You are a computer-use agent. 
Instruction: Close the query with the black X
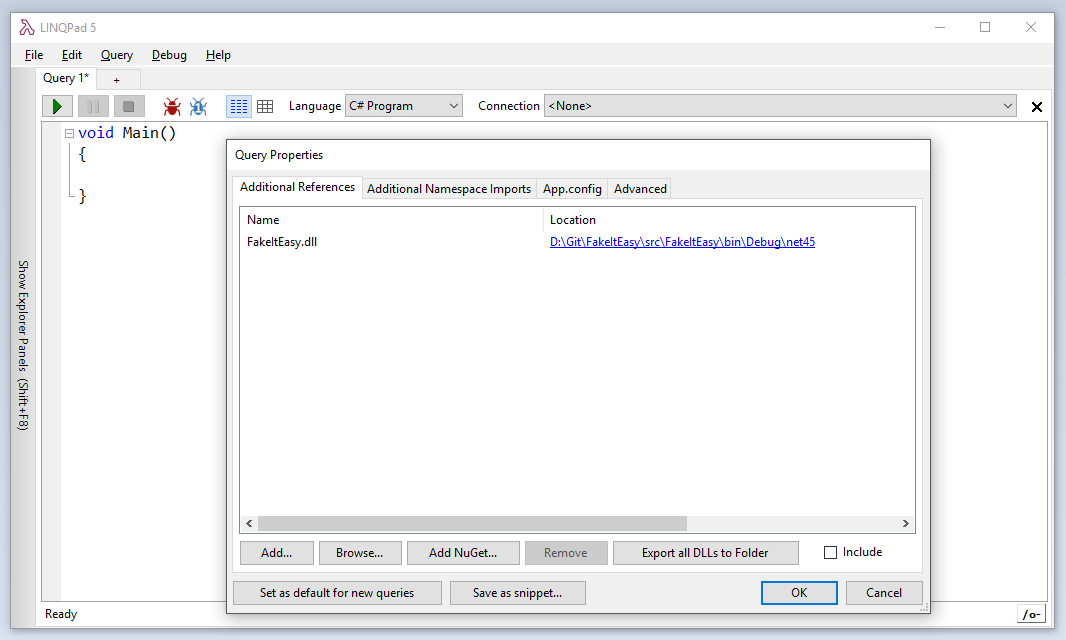1037,107
